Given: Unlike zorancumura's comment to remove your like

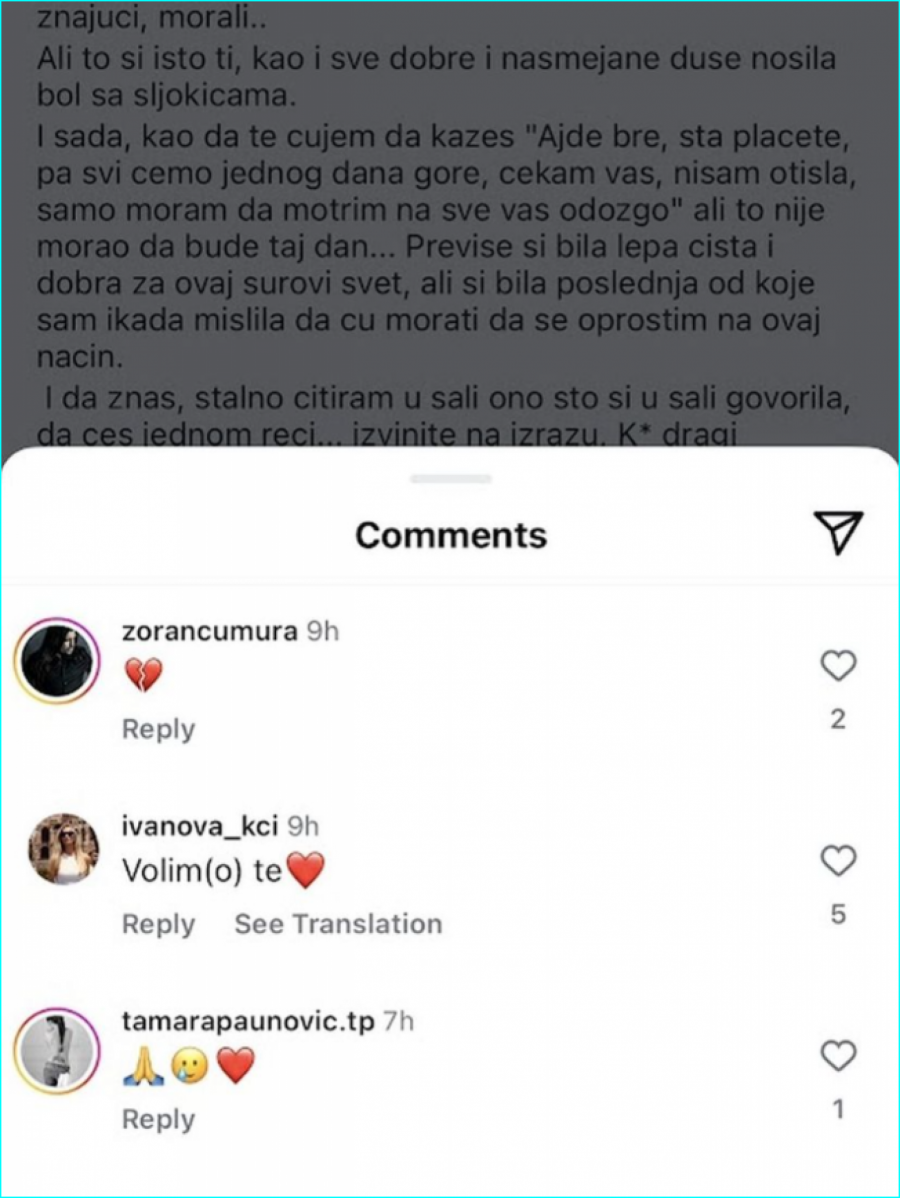Looking at the screenshot, I should 838,664.
